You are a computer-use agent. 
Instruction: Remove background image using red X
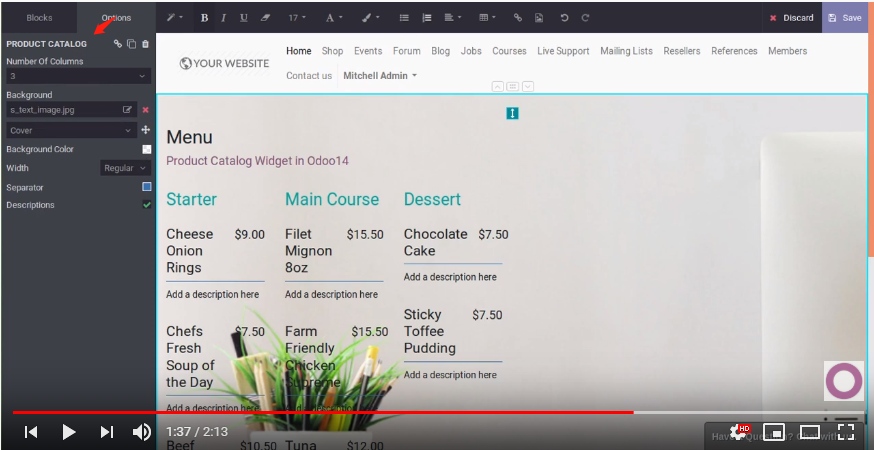[x=145, y=110]
